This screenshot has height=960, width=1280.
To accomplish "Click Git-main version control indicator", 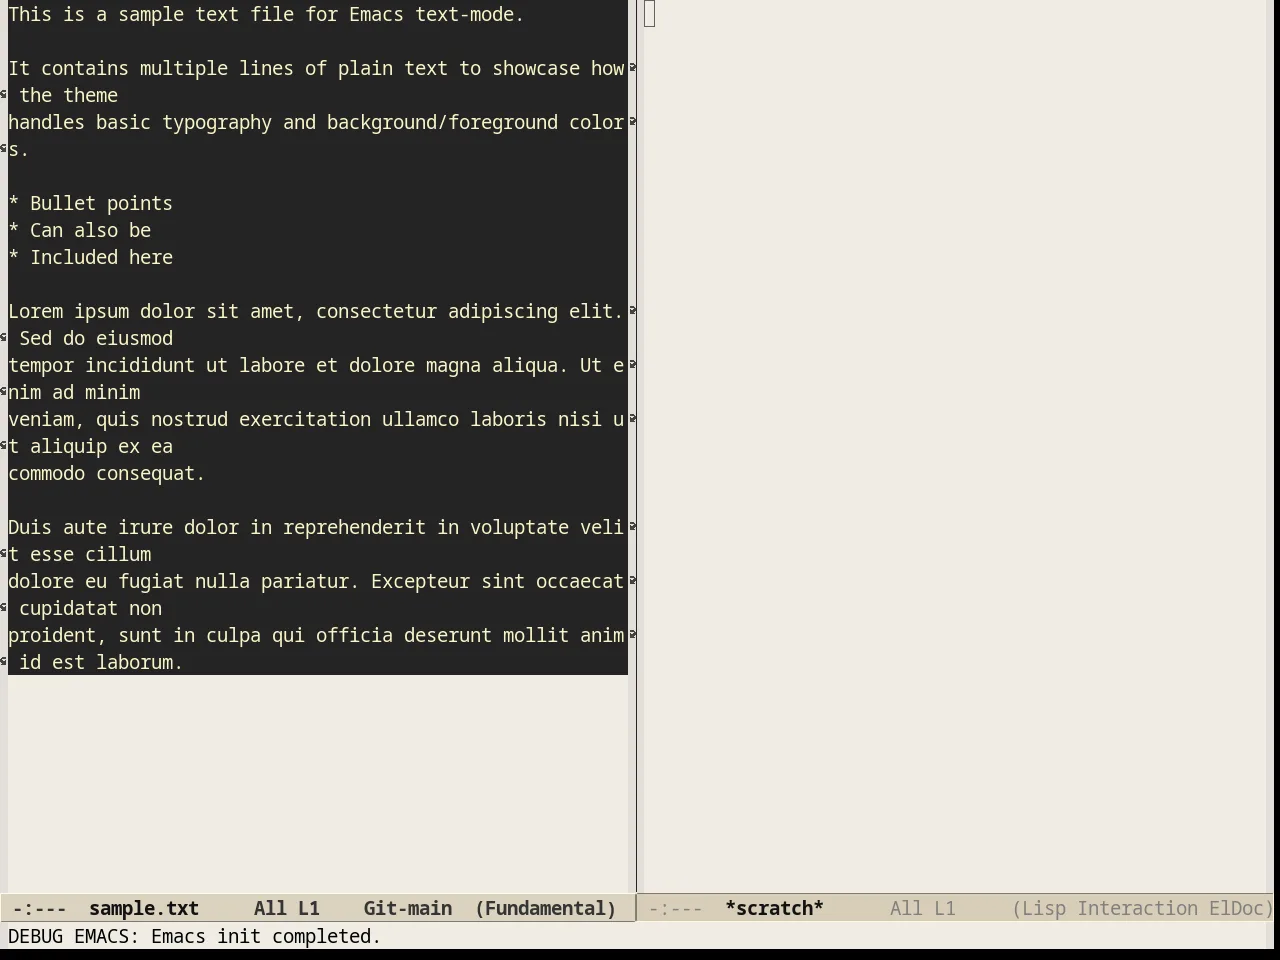I will [407, 908].
